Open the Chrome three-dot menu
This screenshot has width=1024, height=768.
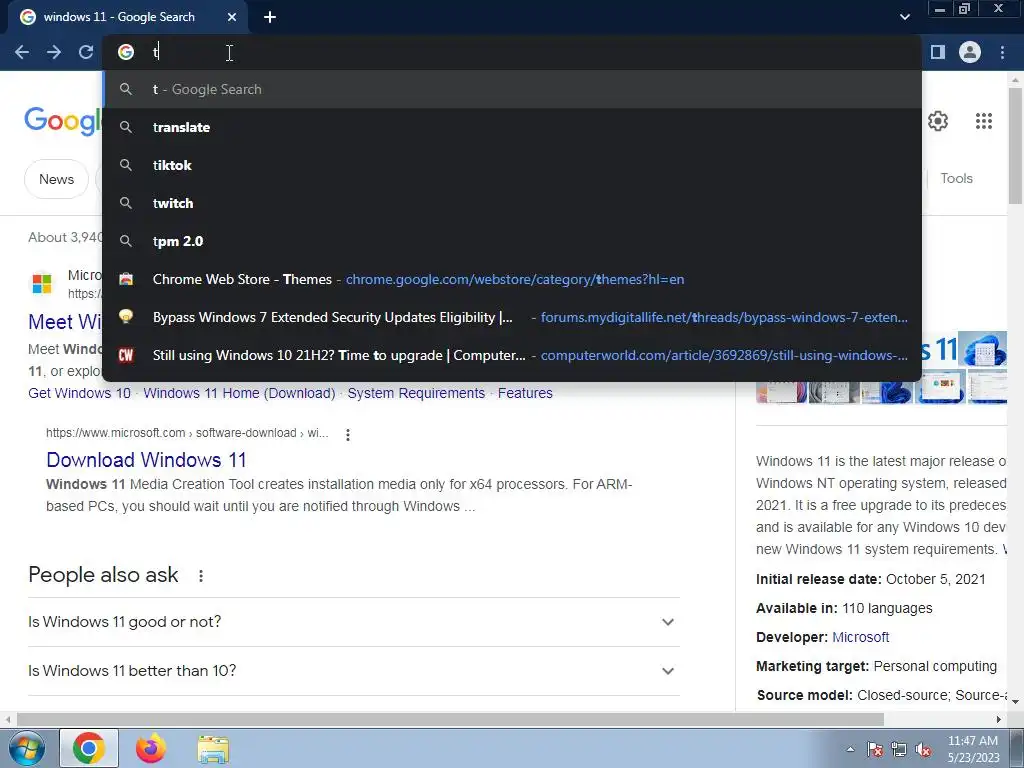pyautogui.click(x=1002, y=52)
